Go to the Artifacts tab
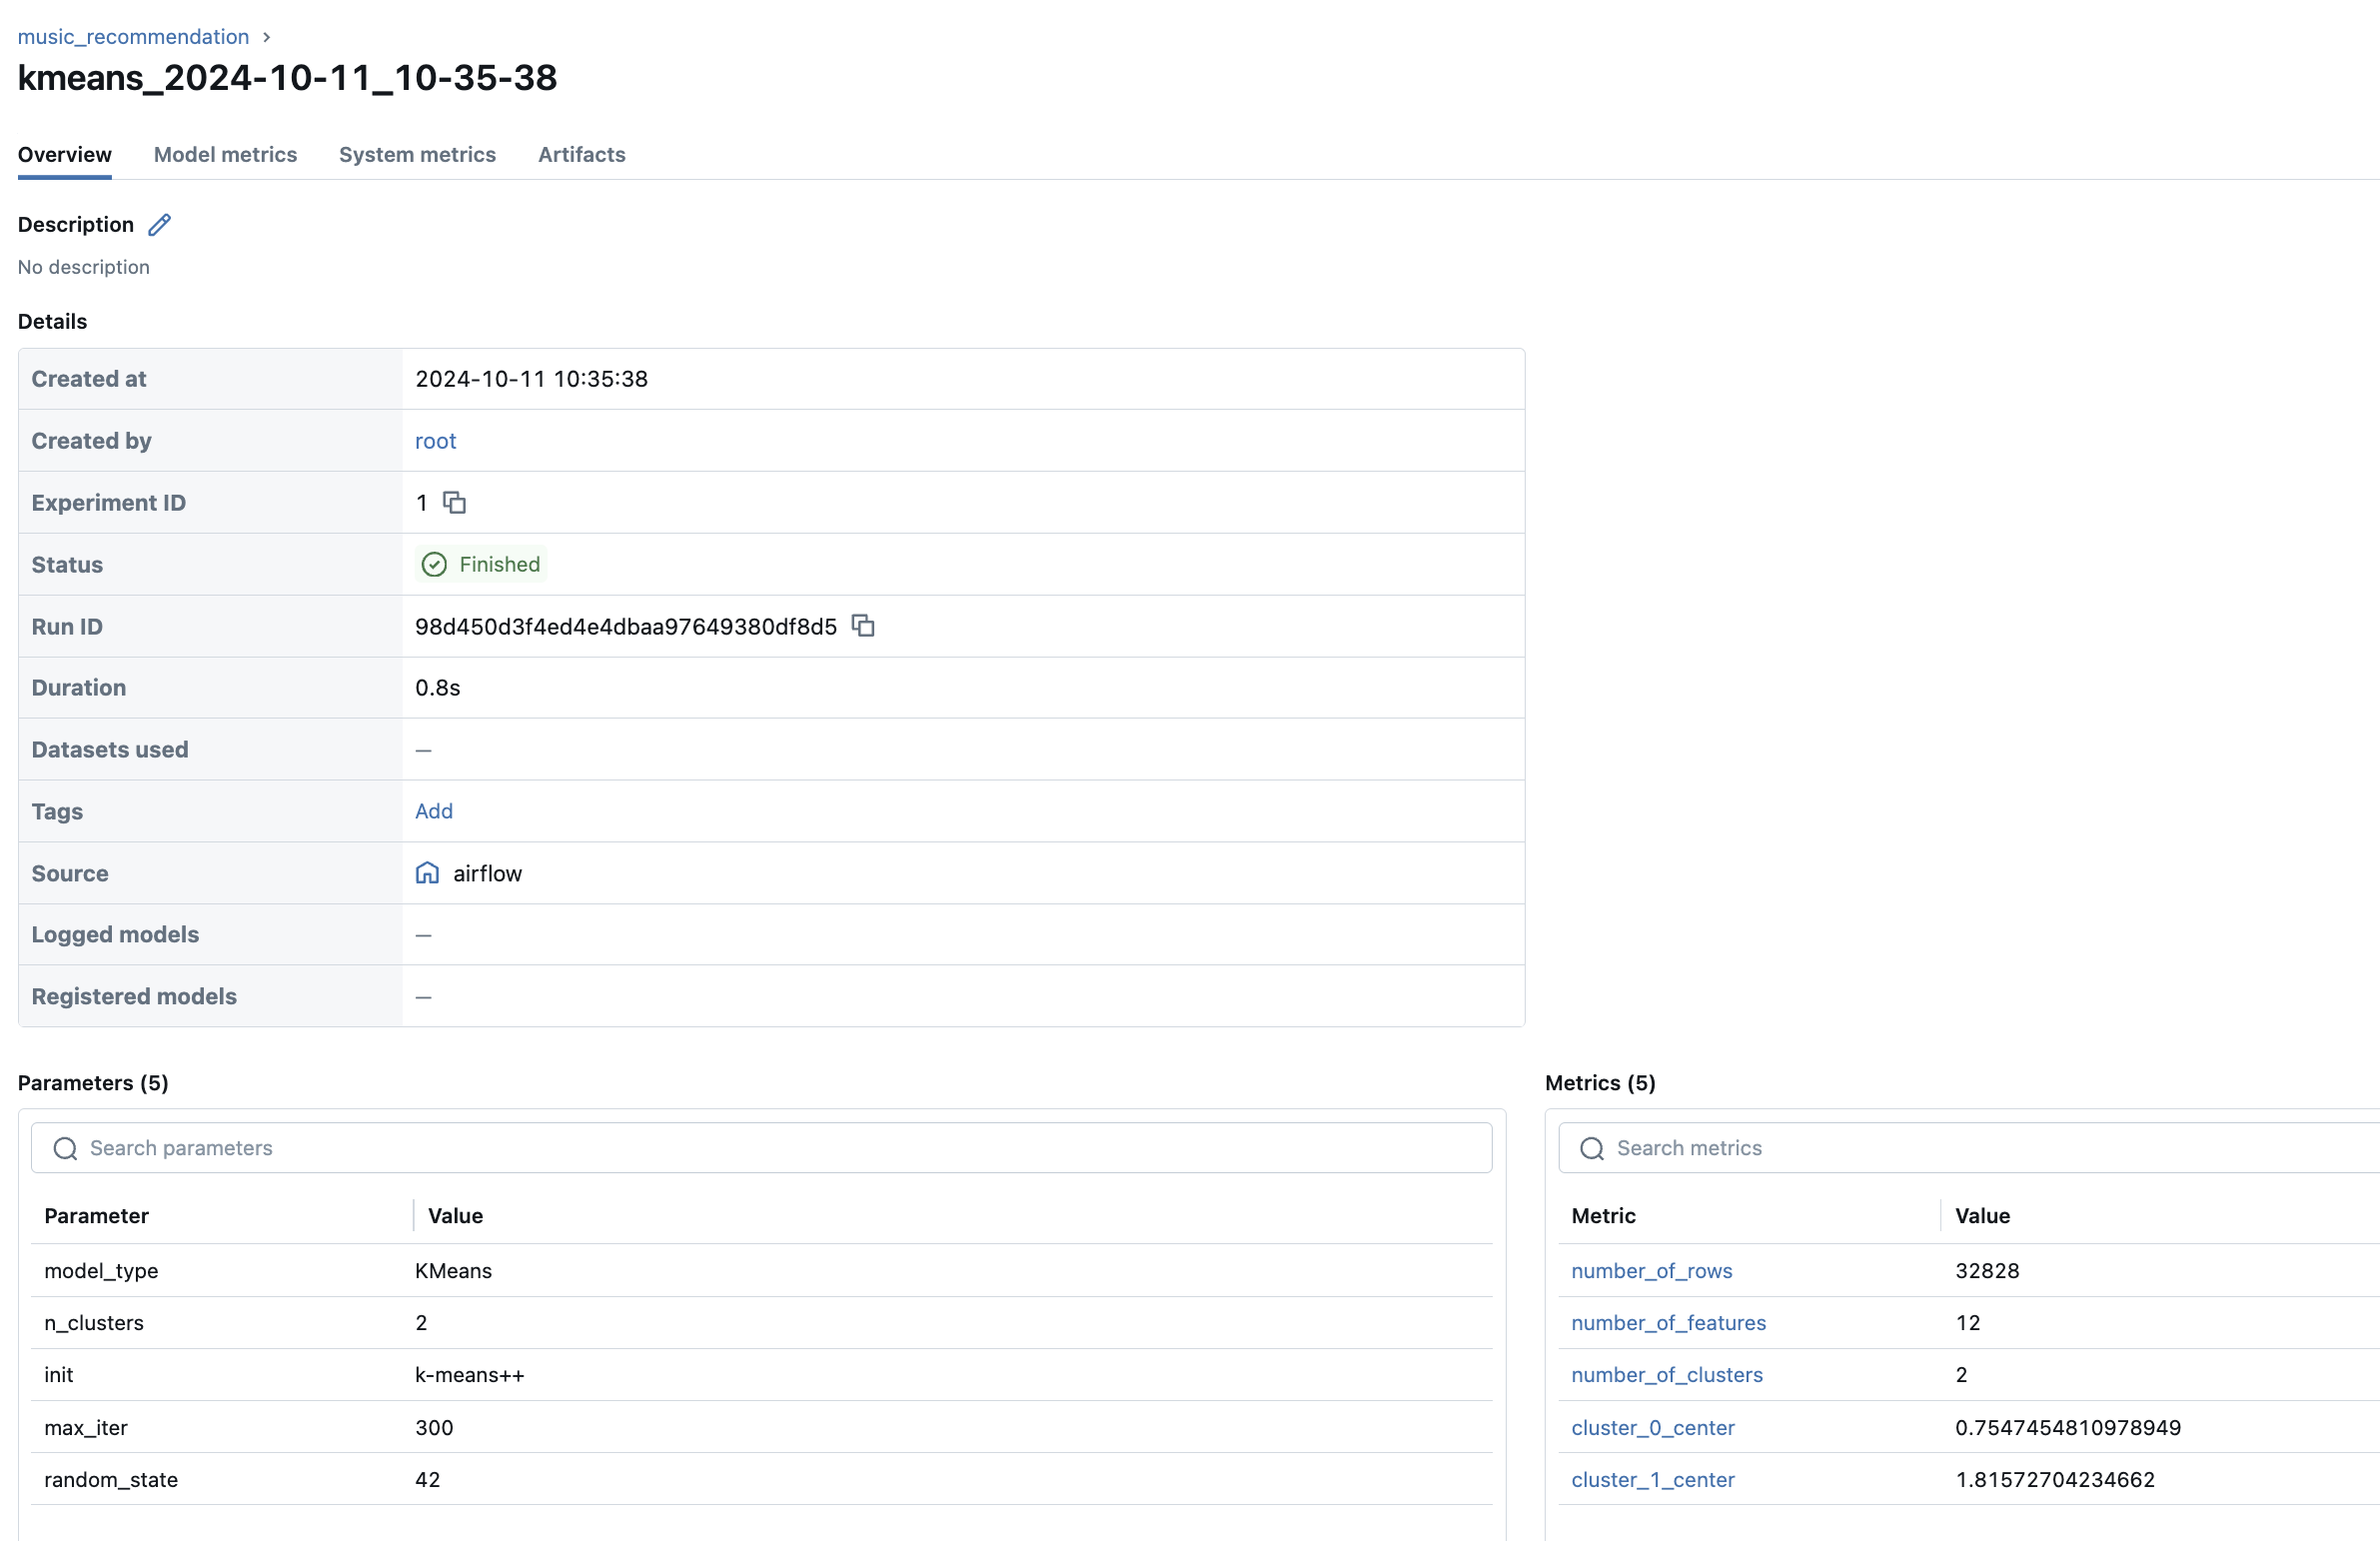 (x=581, y=154)
